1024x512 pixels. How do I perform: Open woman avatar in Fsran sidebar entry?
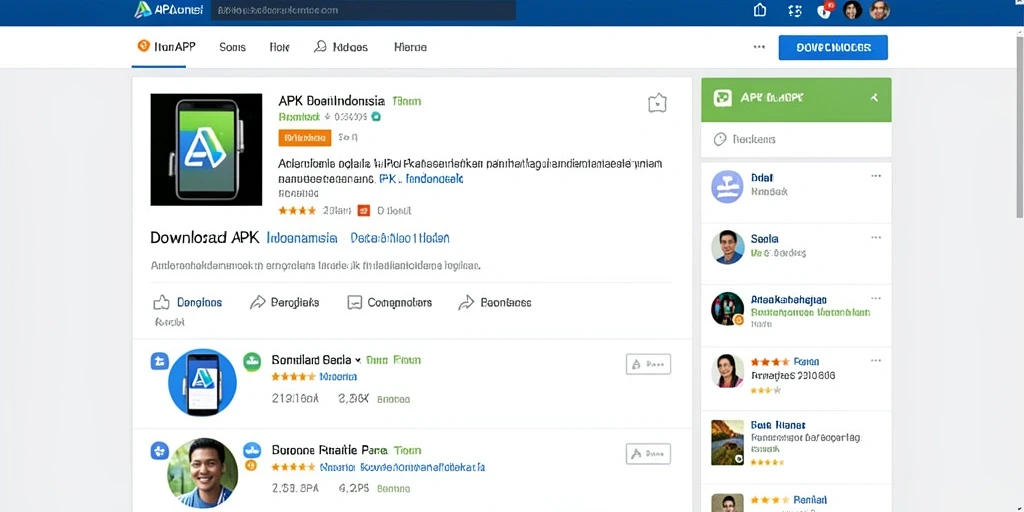click(728, 371)
